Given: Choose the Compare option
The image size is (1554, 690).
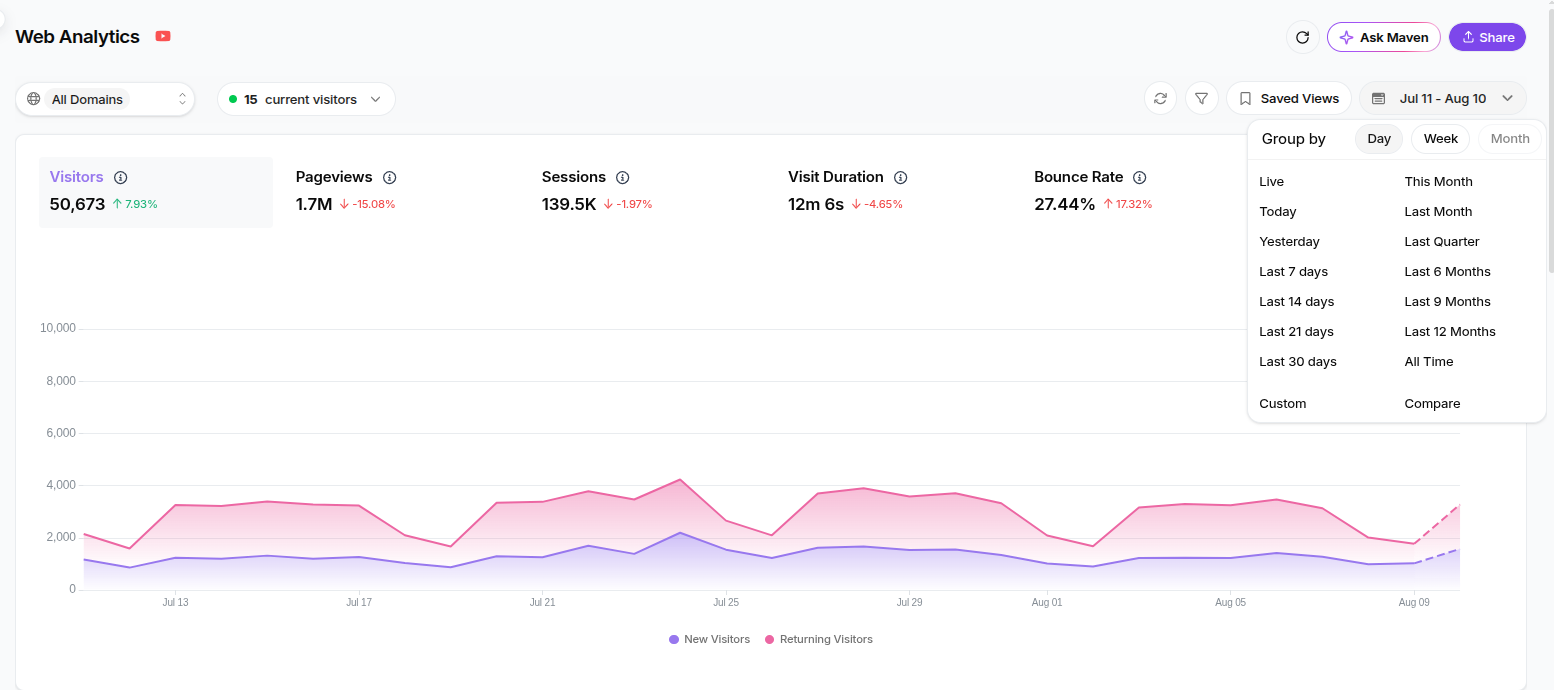Looking at the screenshot, I should [1433, 404].
